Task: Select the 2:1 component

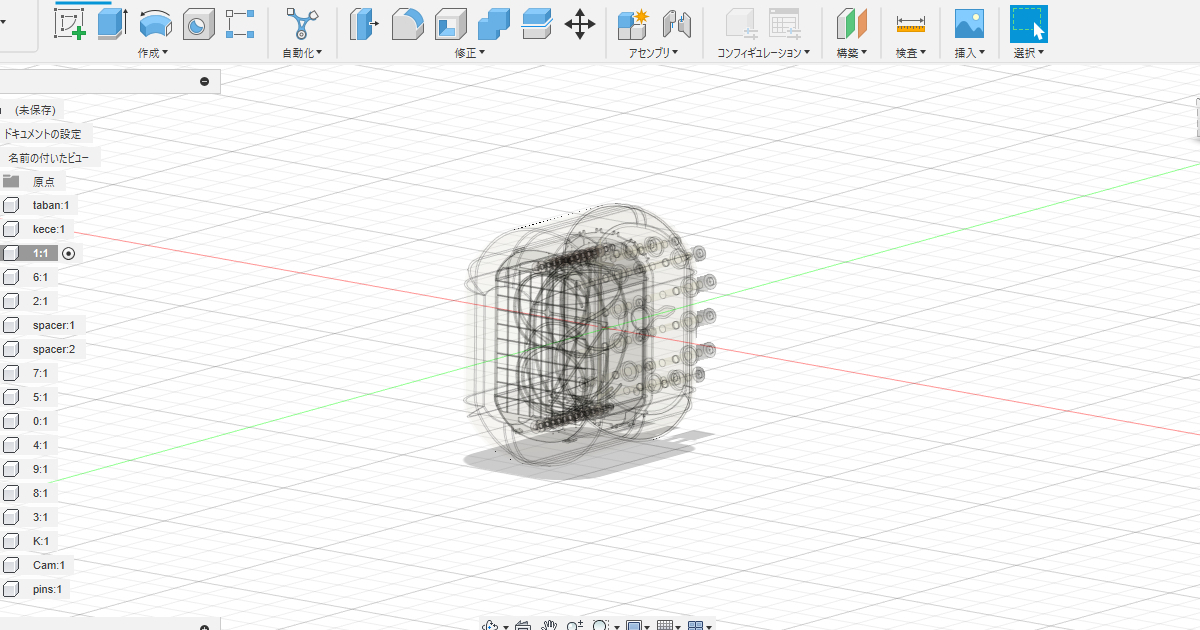Action: [40, 301]
